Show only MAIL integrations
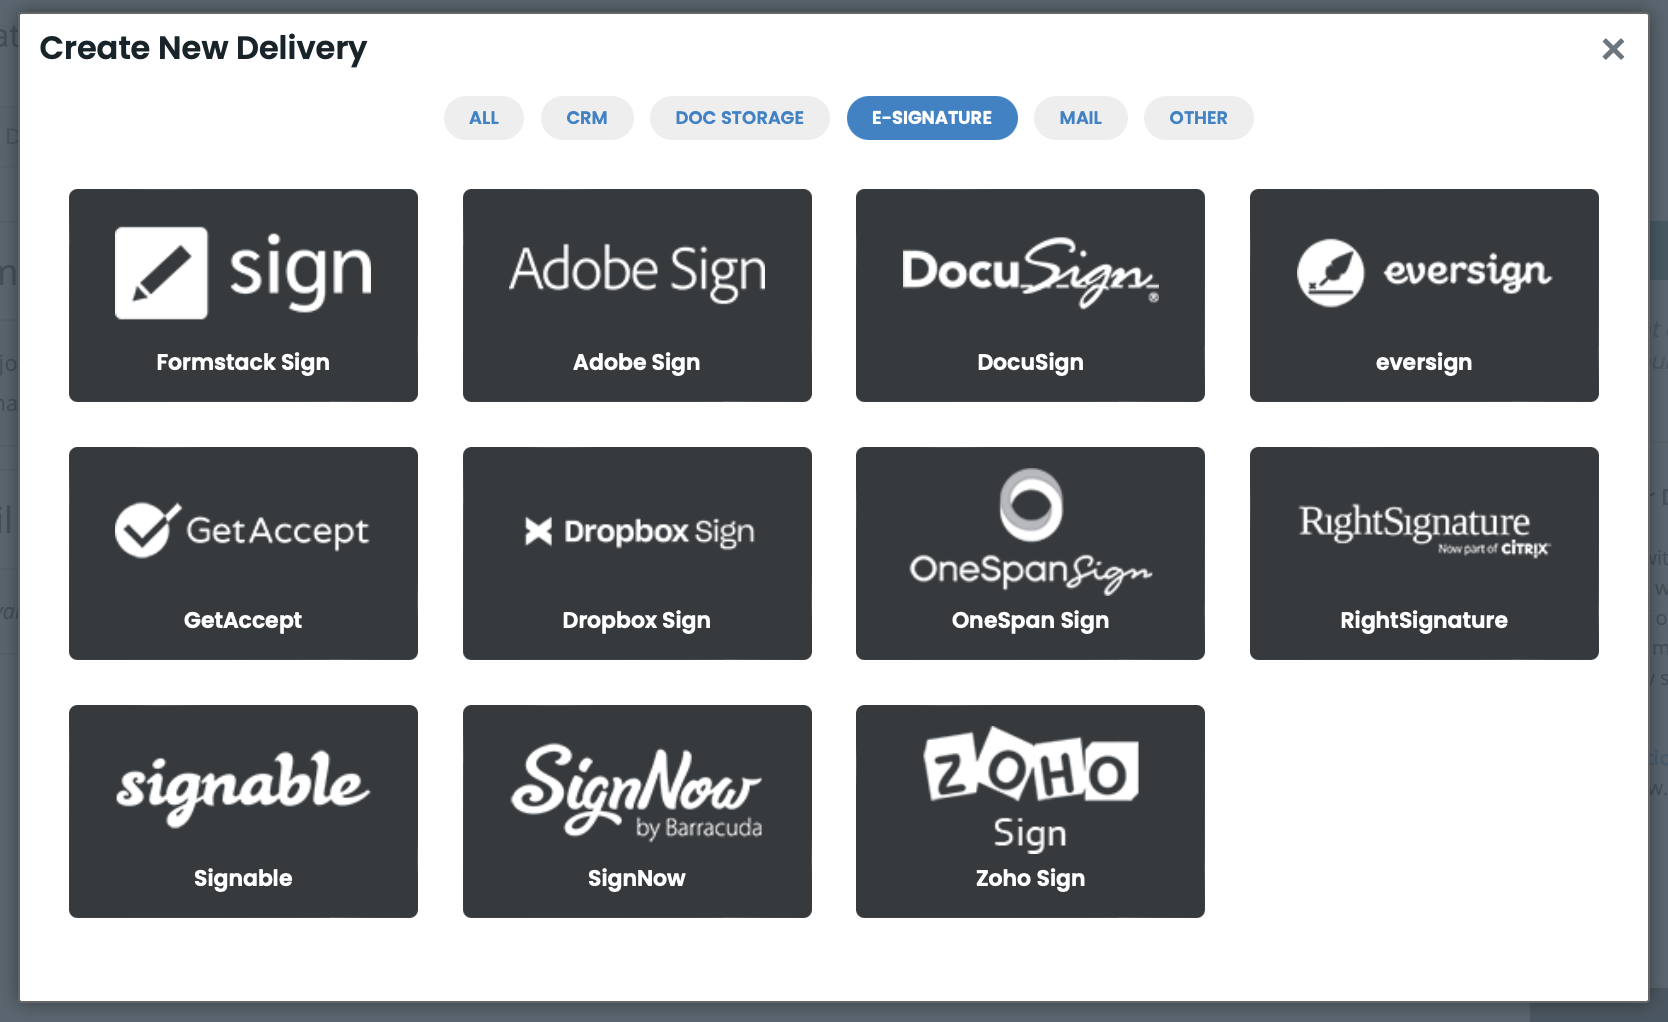This screenshot has width=1668, height=1022. [x=1080, y=117]
